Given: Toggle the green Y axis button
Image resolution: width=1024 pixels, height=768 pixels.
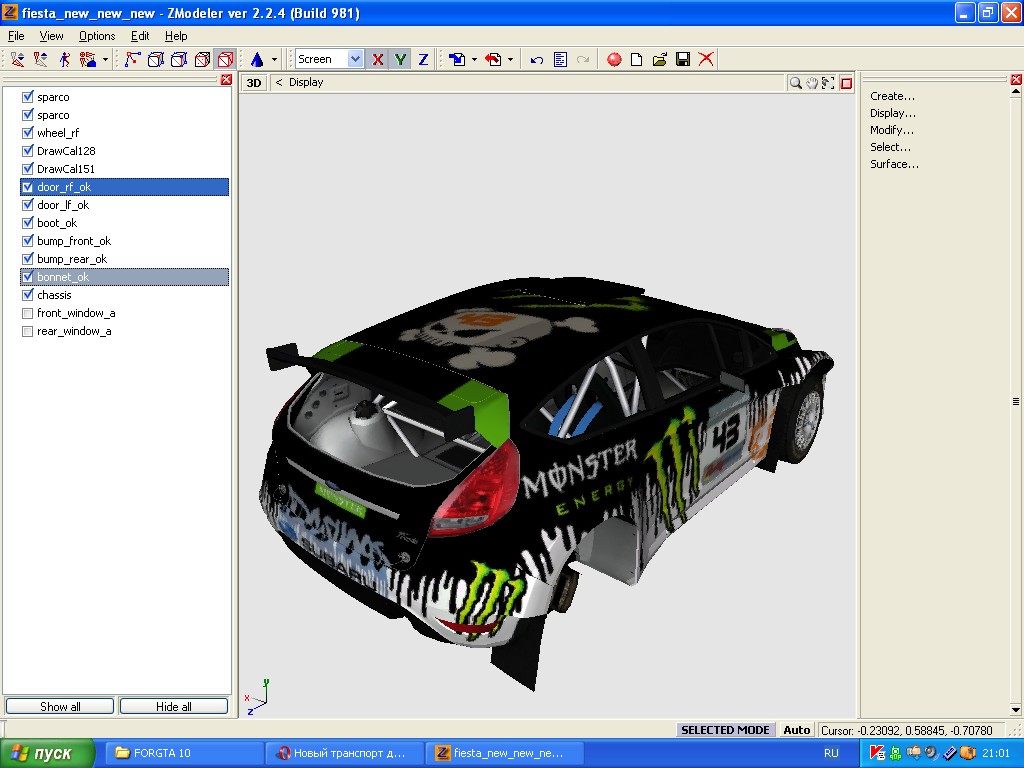Looking at the screenshot, I should pyautogui.click(x=400, y=59).
